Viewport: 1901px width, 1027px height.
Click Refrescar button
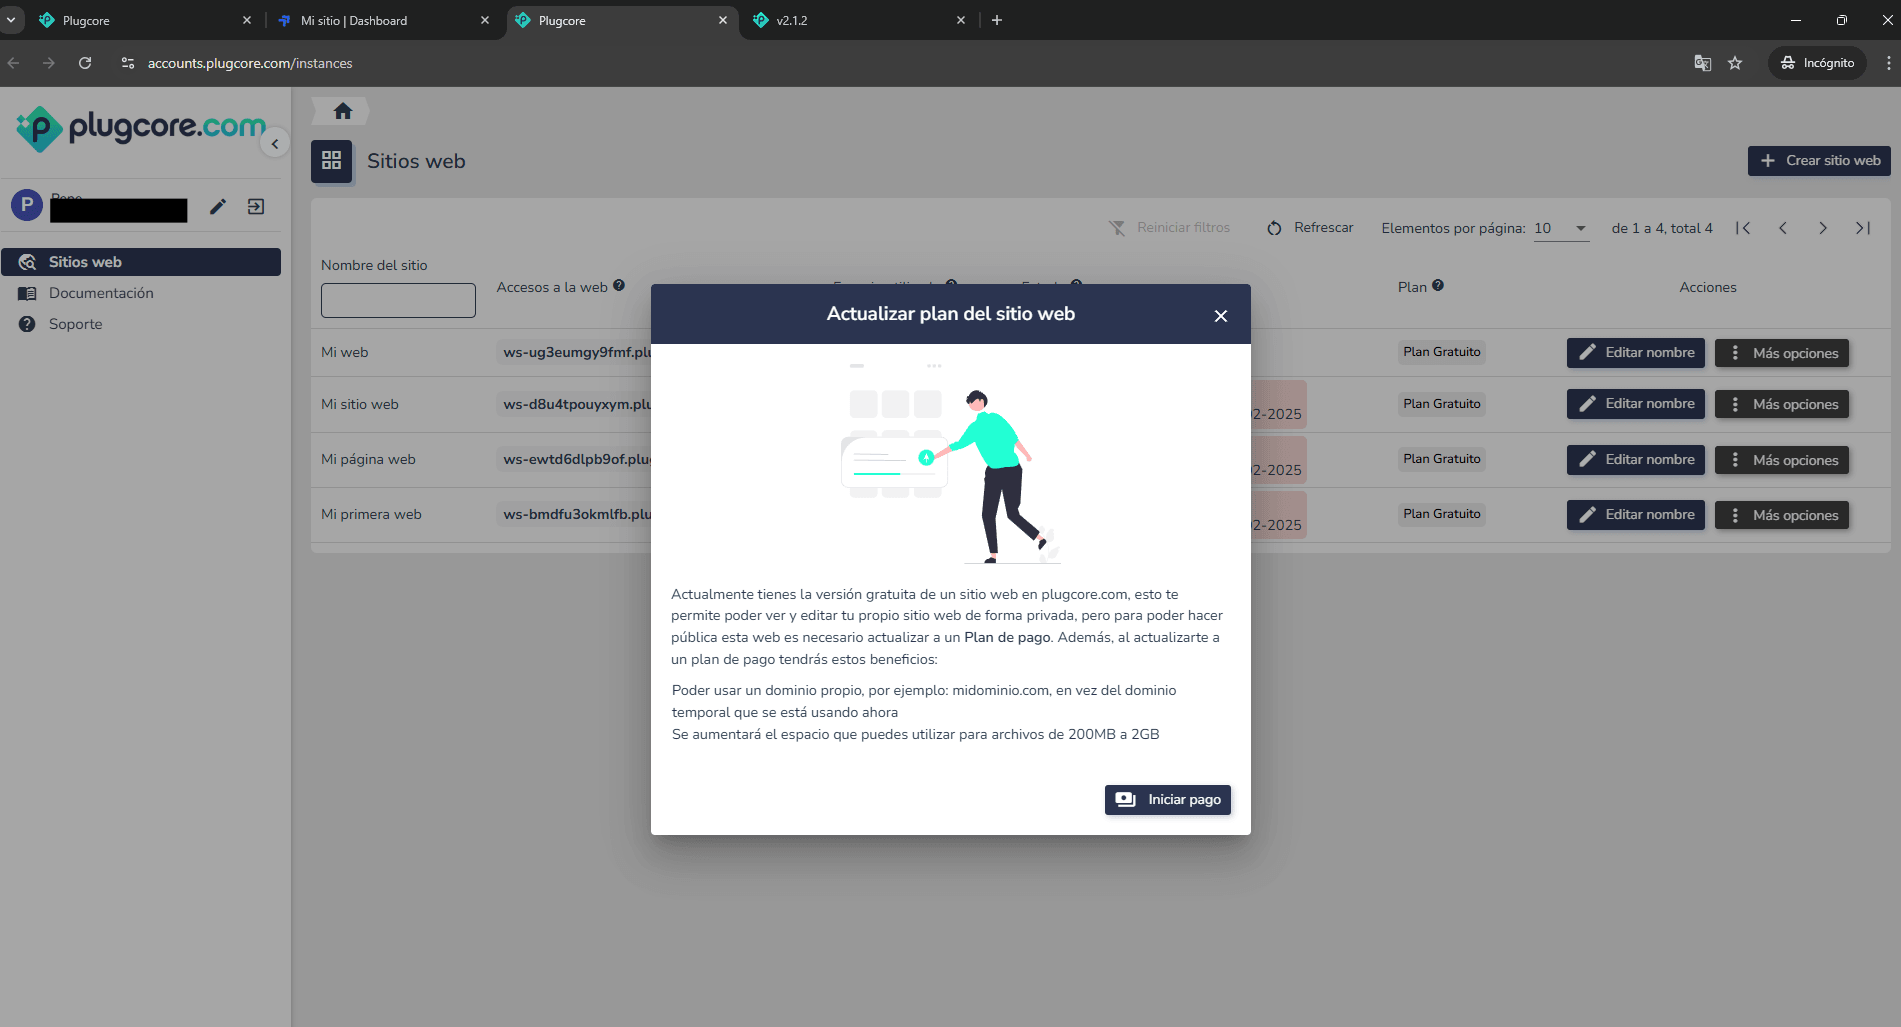pyautogui.click(x=1310, y=228)
